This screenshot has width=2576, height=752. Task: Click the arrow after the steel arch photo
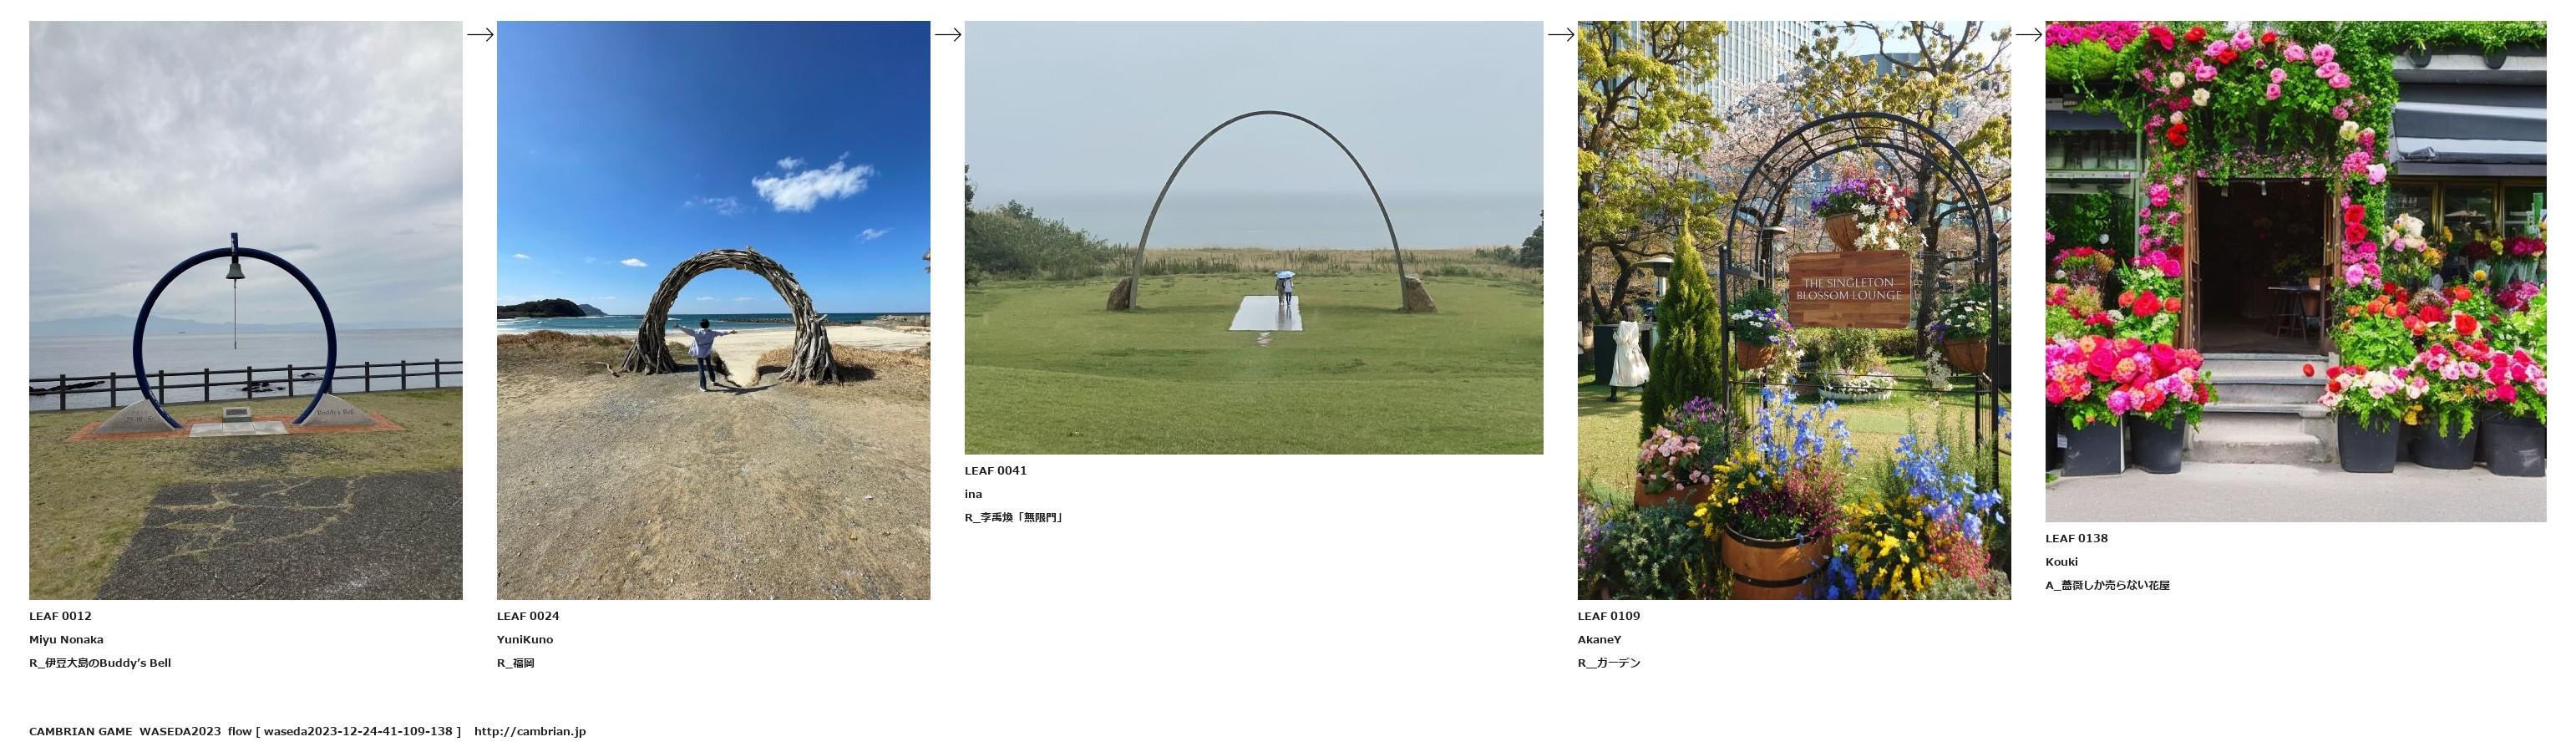(x=1561, y=34)
